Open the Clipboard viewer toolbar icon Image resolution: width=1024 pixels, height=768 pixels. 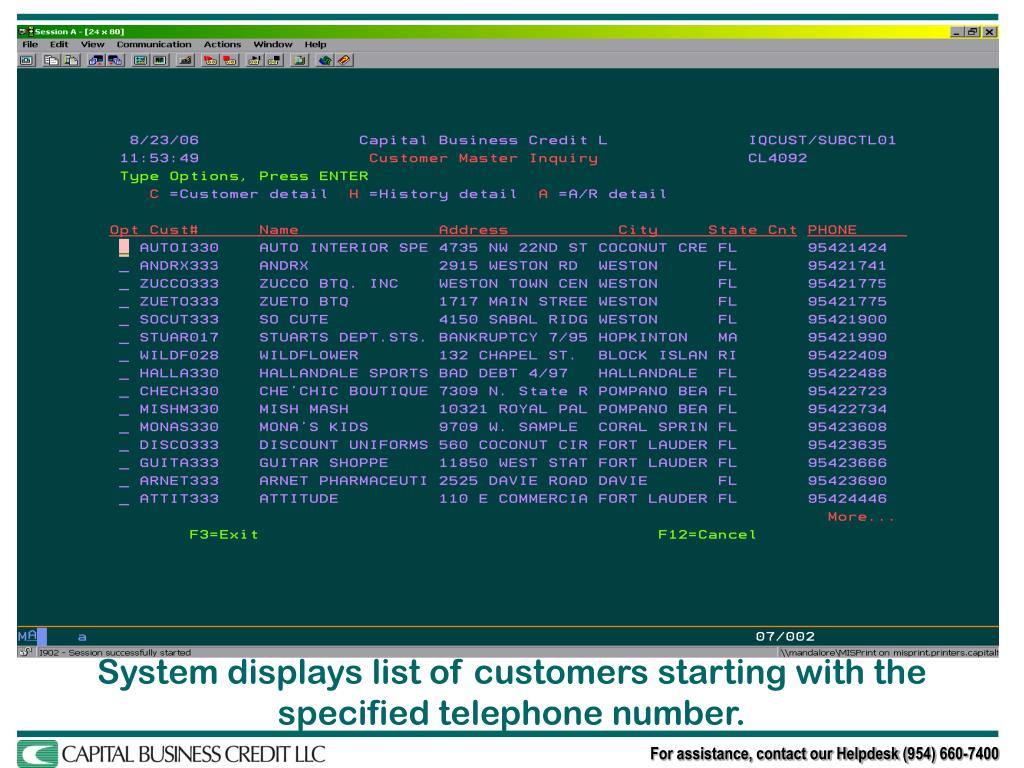click(300, 60)
